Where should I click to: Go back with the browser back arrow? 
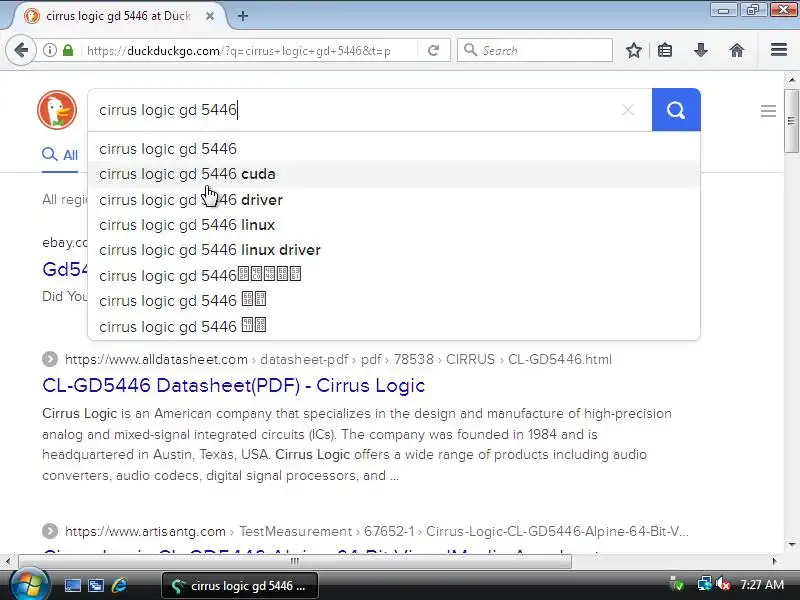coord(21,50)
